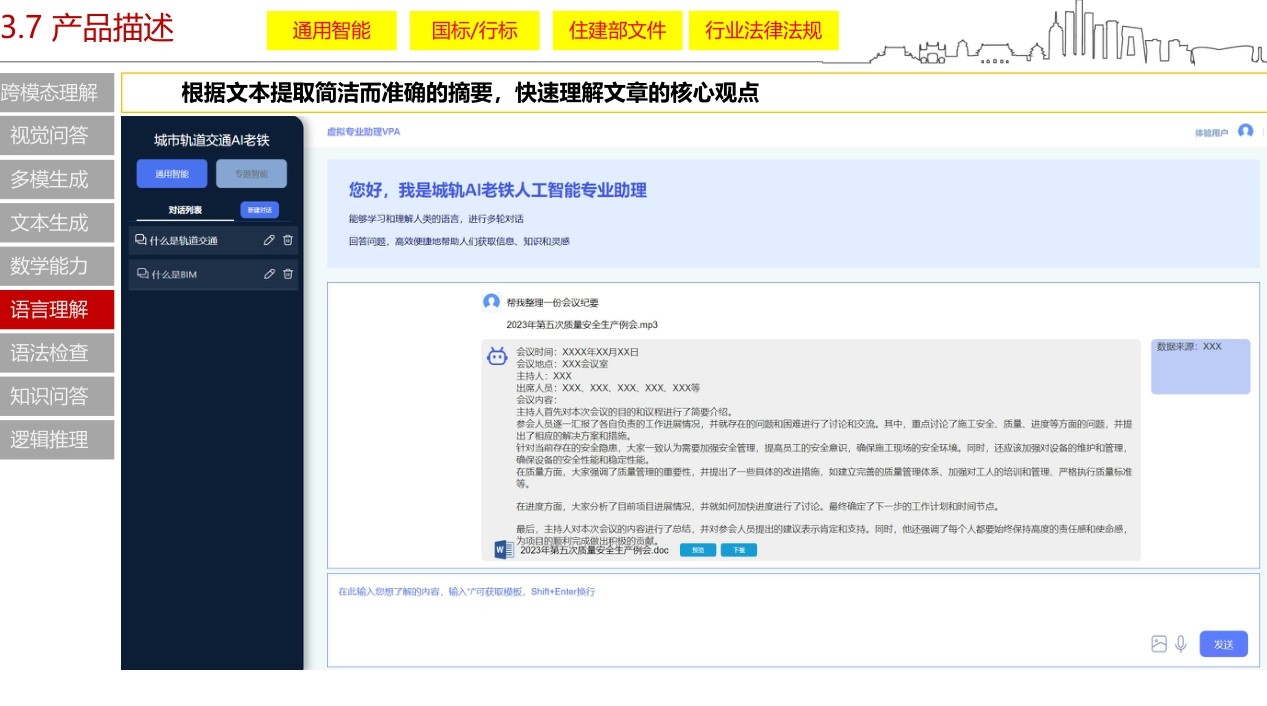Select 数学能力 in left menu
This screenshot has height=706, width=1267.
[57, 266]
